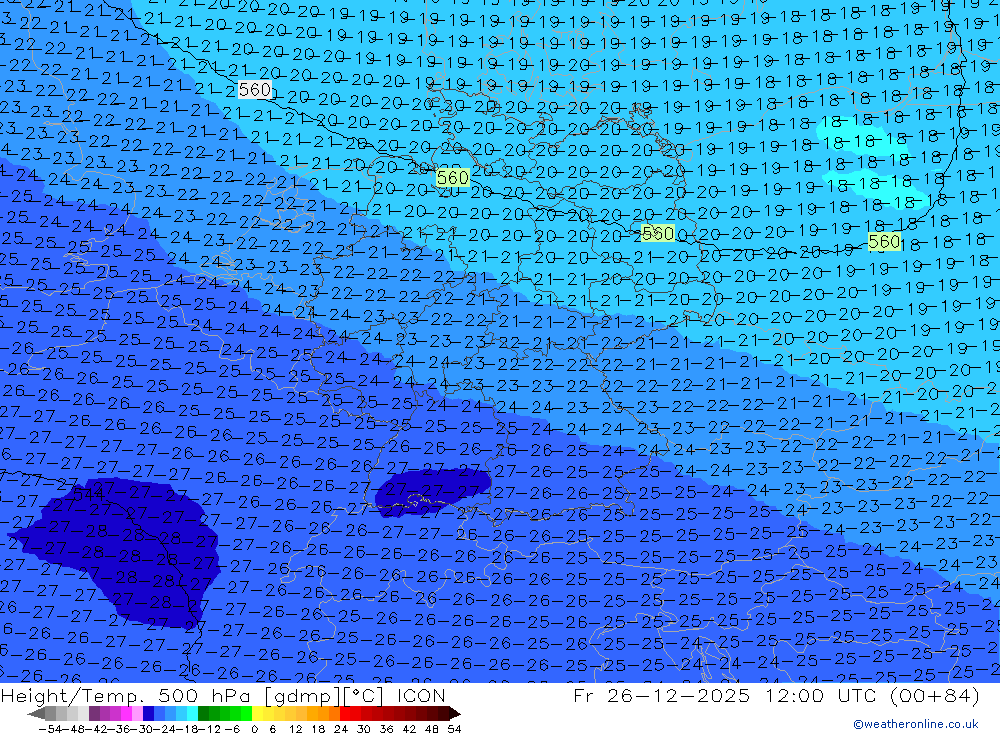Click the '0' legend scale value
Screen dimensions: 1000x733
(254, 729)
